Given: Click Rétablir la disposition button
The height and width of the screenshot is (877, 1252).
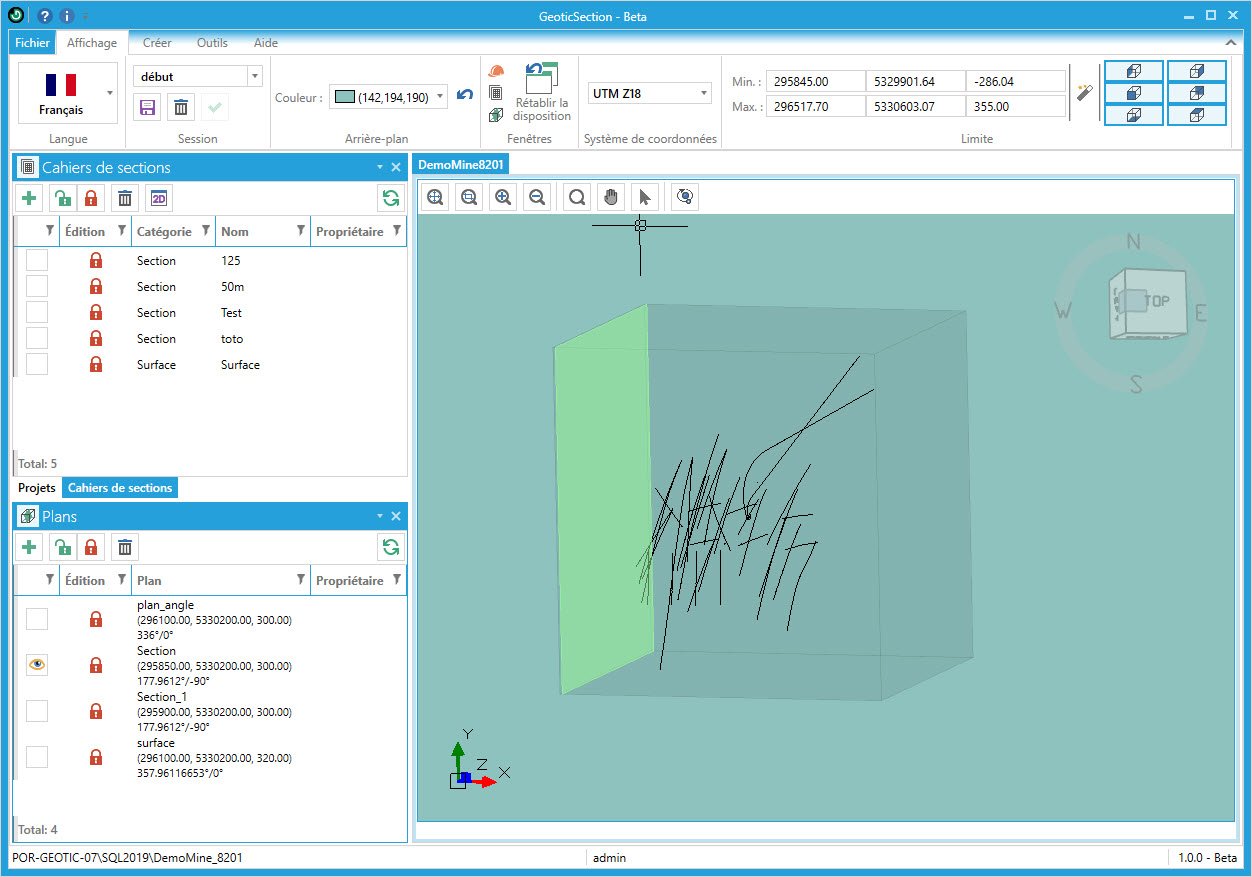Looking at the screenshot, I should [x=542, y=92].
